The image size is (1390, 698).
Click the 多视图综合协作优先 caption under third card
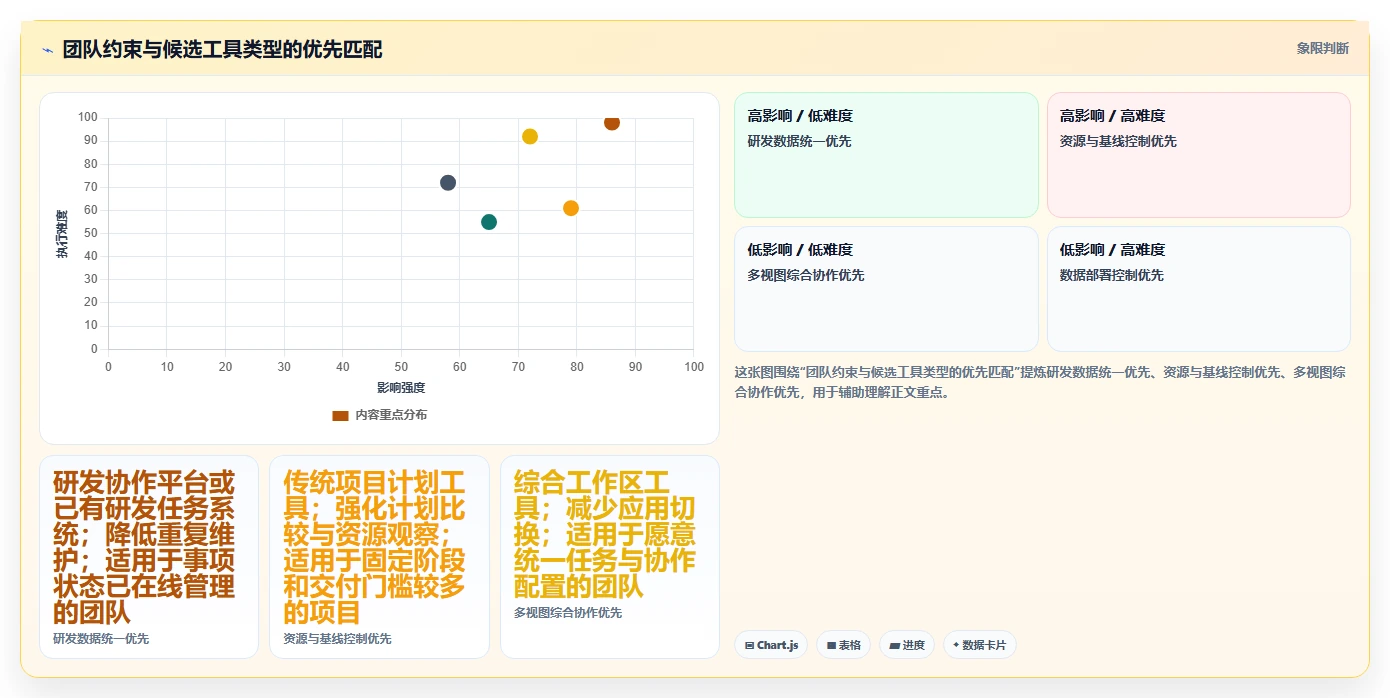[568, 612]
